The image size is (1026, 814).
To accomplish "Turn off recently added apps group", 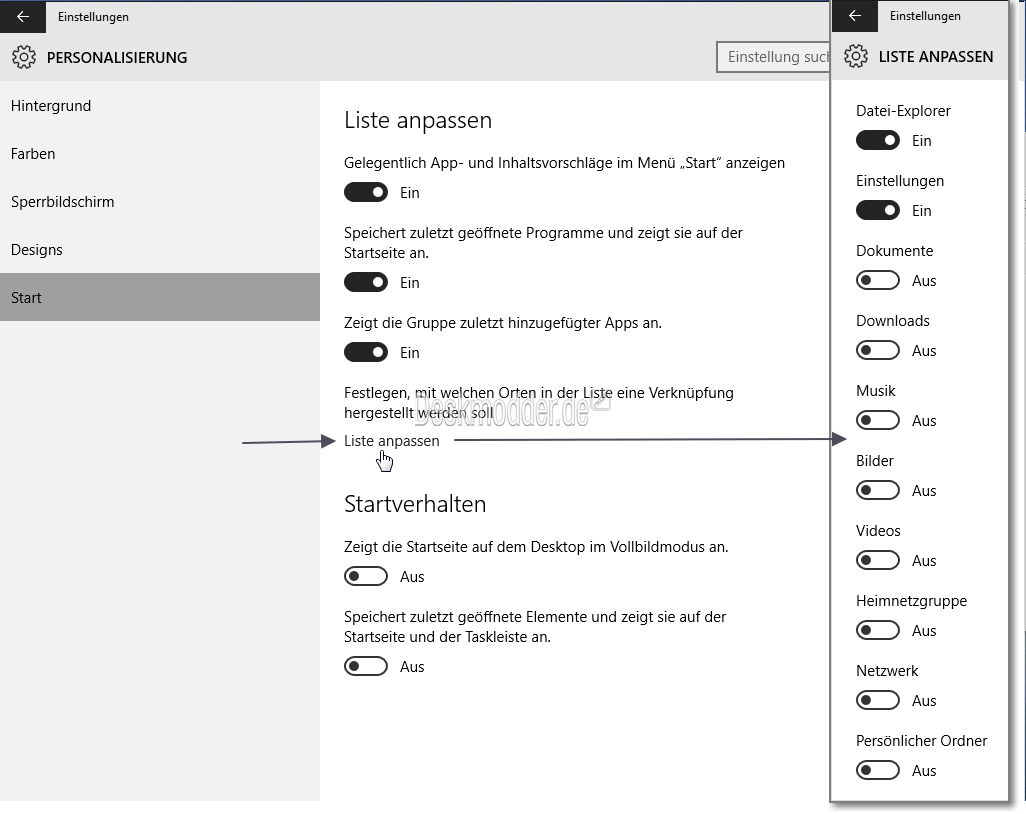I will click(366, 352).
